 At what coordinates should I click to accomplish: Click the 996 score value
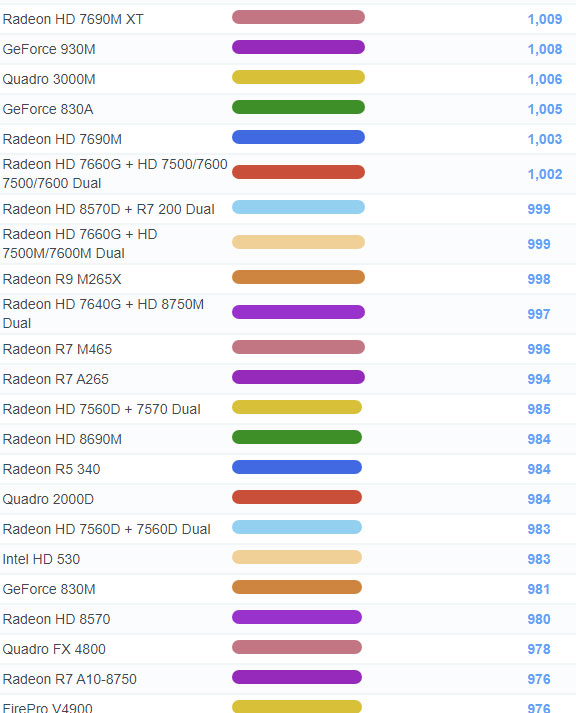click(539, 349)
